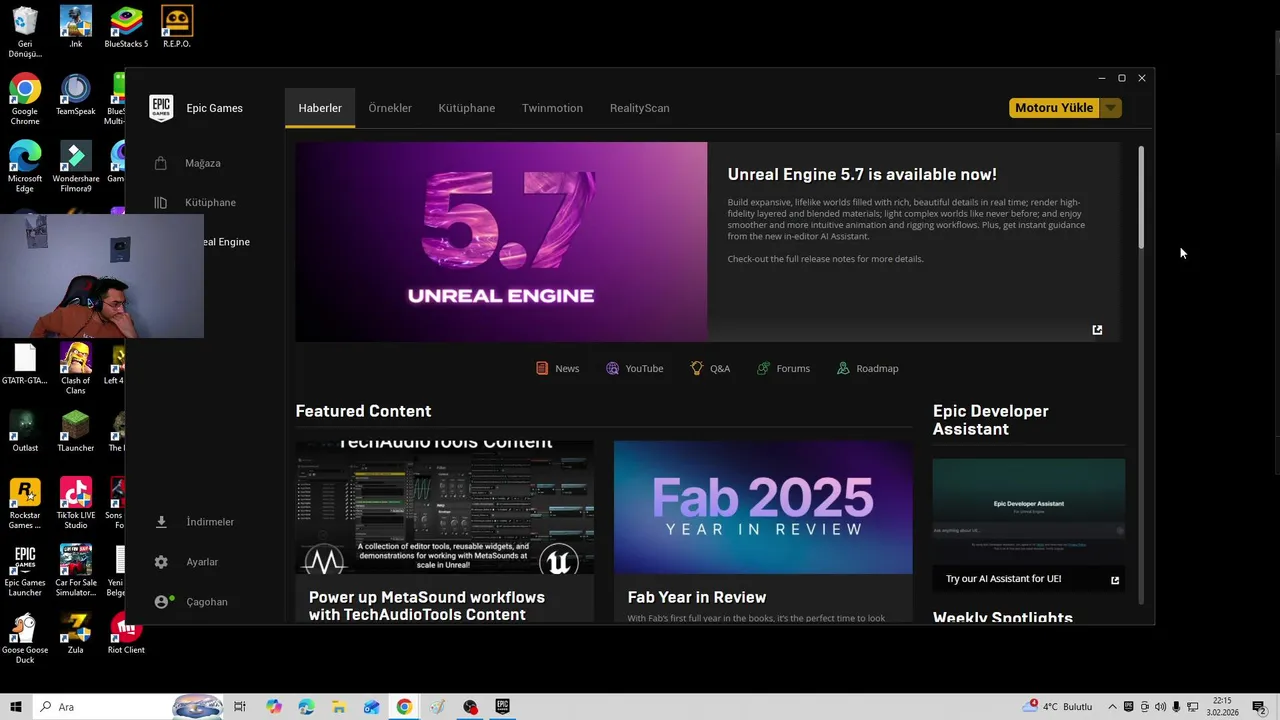Viewport: 1280px width, 720px height.
Task: Open Recycle Bin on desktop
Action: click(25, 32)
